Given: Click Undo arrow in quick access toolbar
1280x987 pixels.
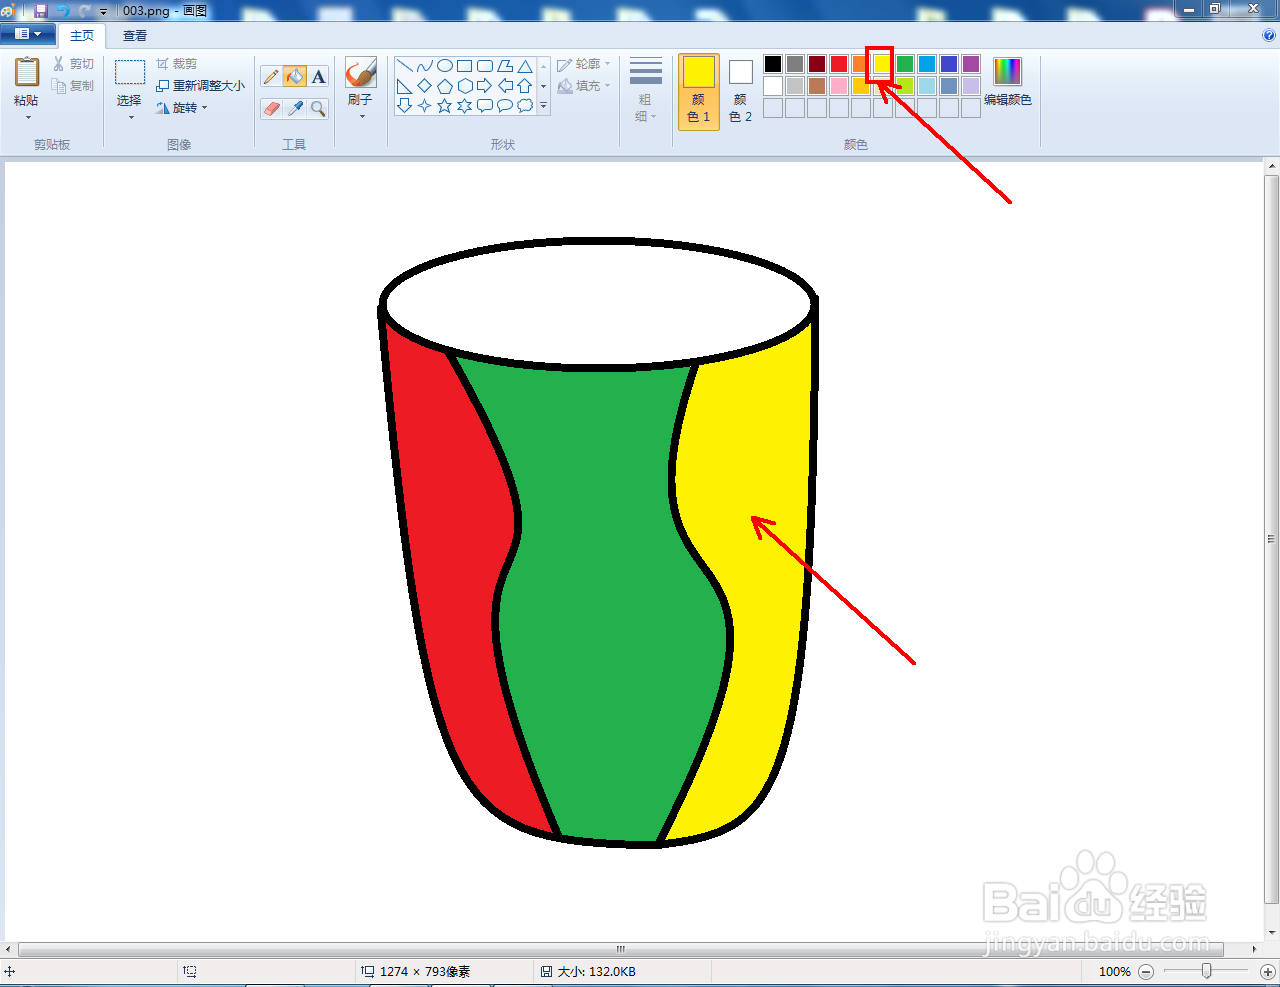Looking at the screenshot, I should click(x=63, y=10).
